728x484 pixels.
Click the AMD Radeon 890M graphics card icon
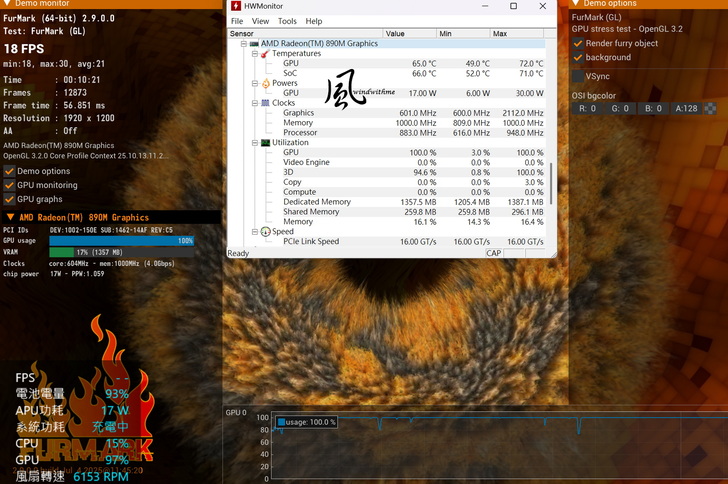click(254, 44)
